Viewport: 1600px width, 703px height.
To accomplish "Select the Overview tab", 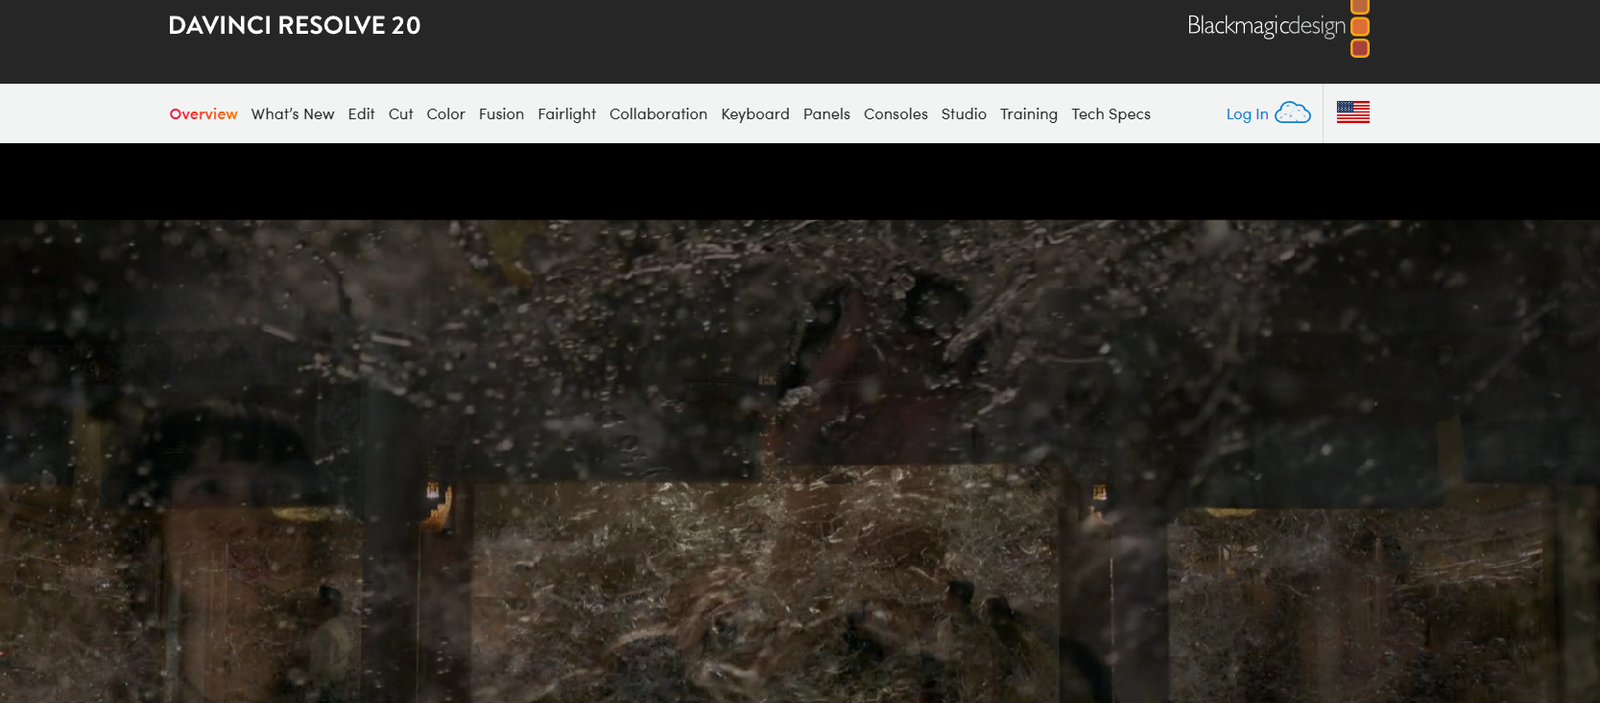I will pyautogui.click(x=203, y=114).
